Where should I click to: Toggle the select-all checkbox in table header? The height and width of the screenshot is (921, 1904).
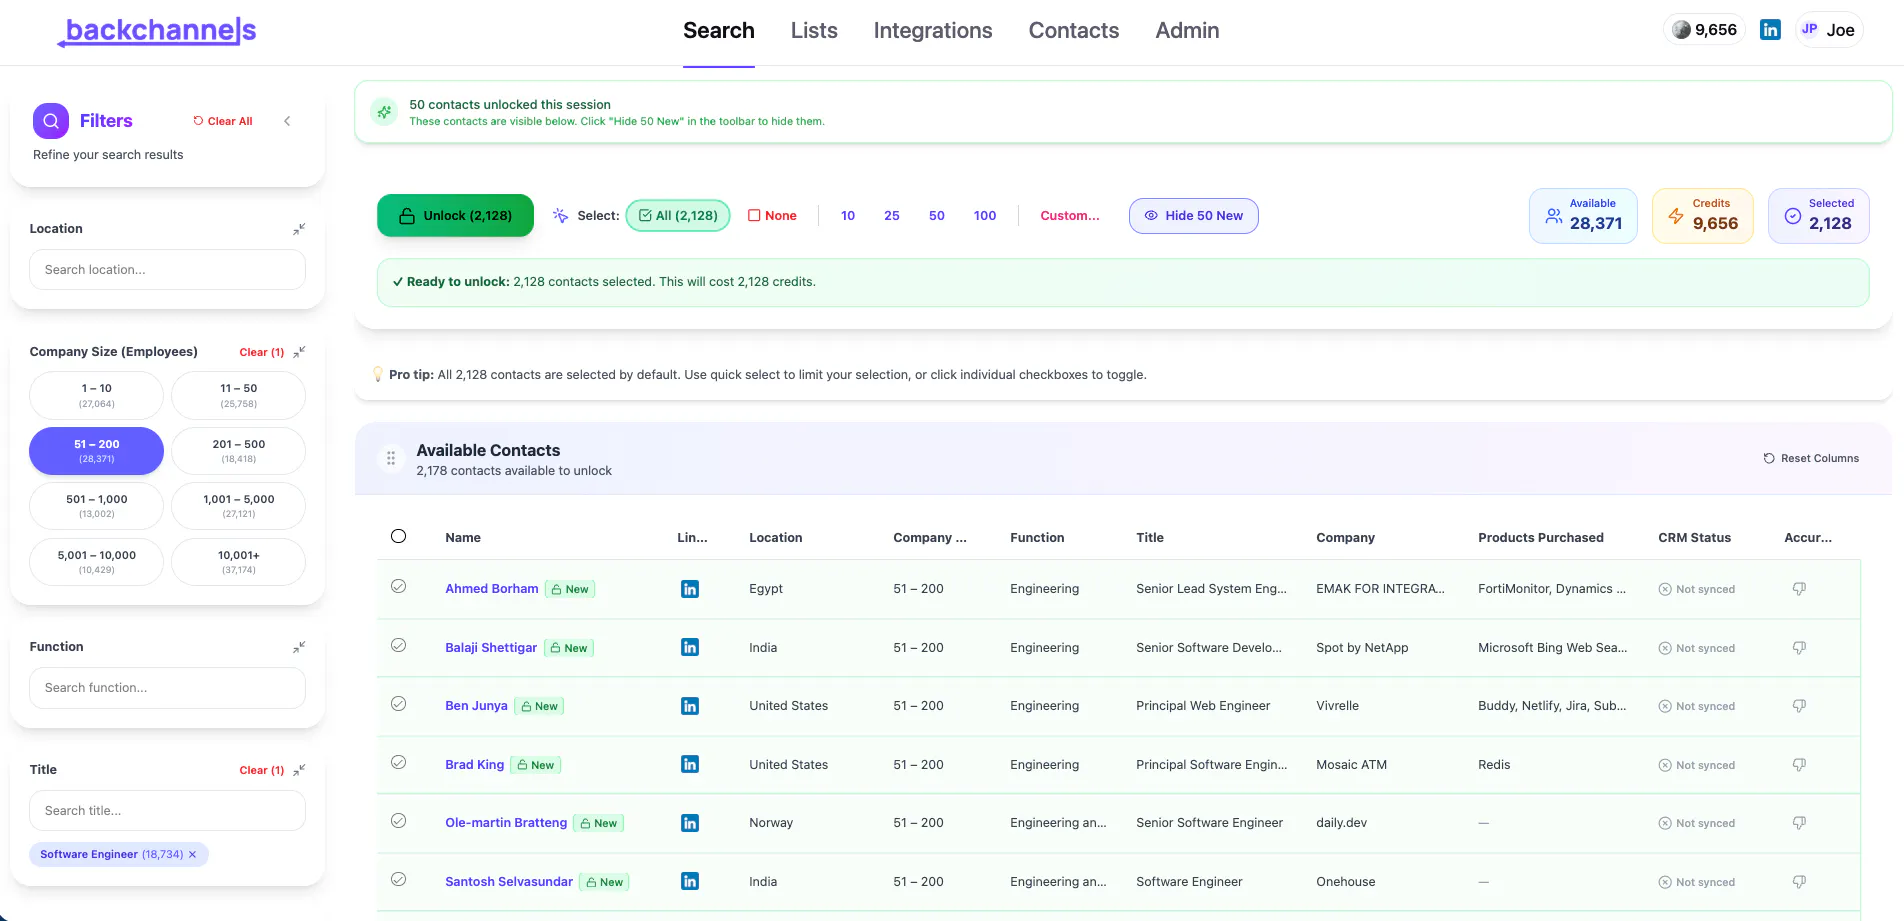(x=398, y=536)
